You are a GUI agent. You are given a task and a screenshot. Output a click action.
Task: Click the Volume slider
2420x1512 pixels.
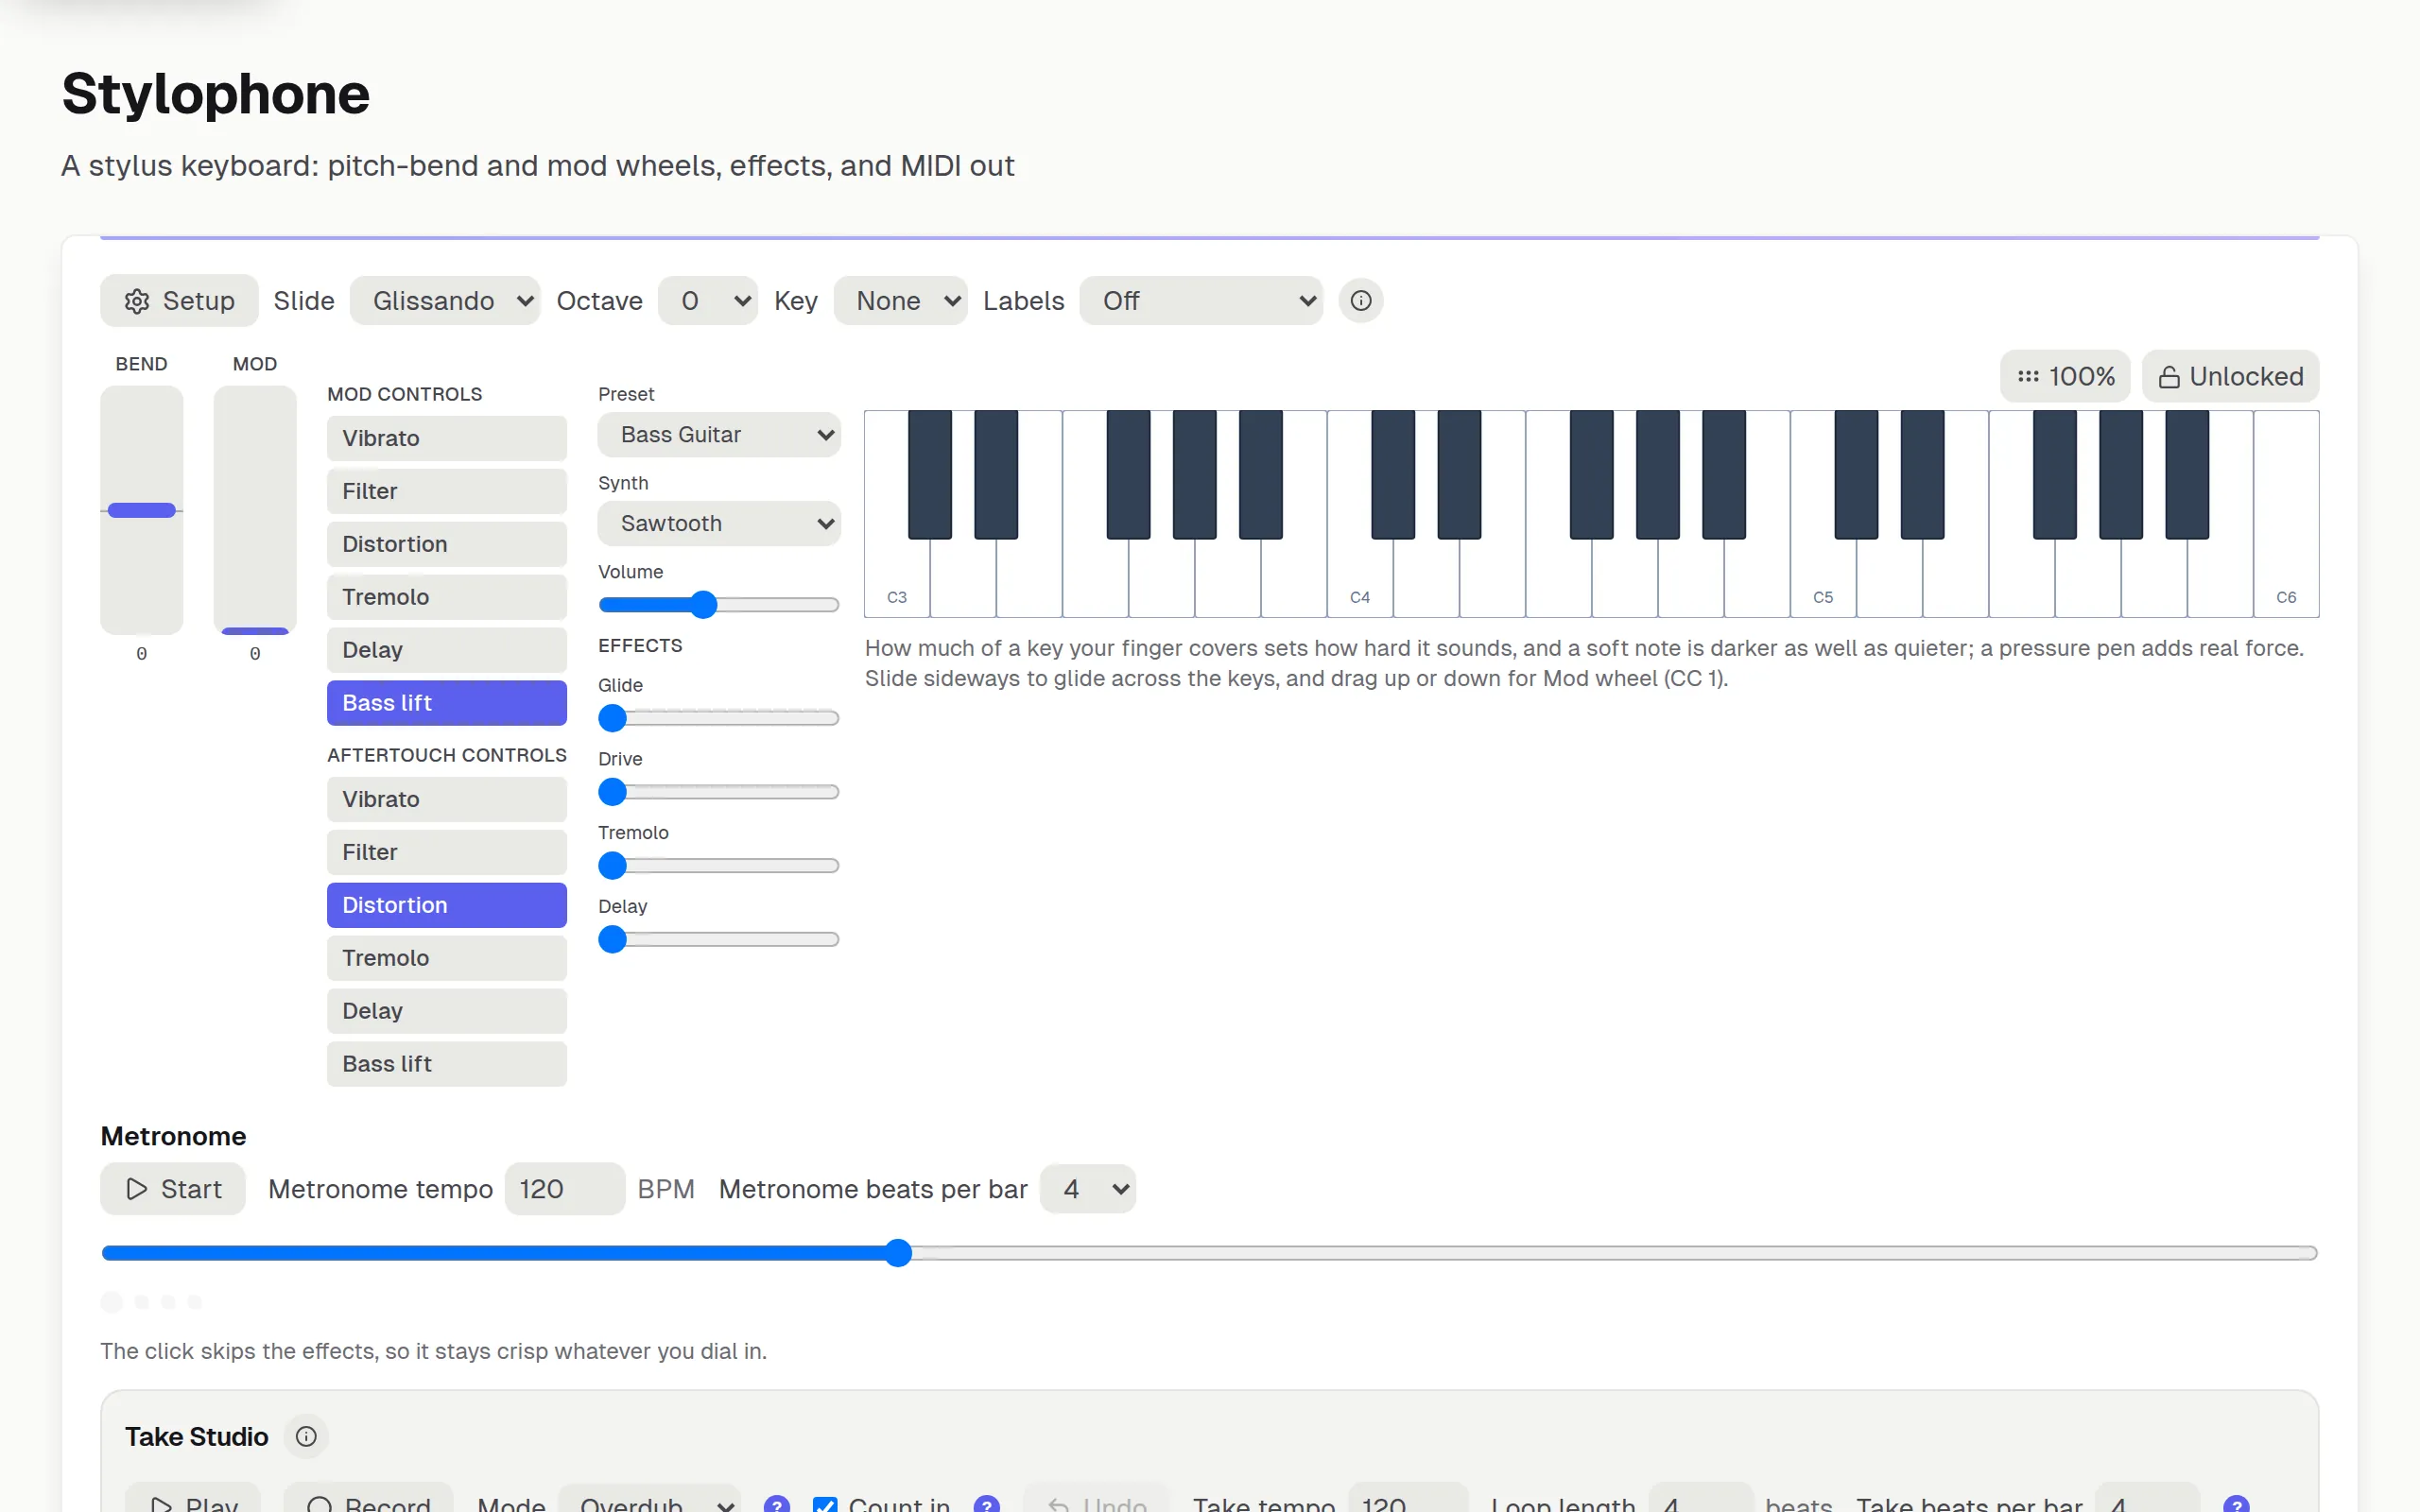tap(719, 605)
